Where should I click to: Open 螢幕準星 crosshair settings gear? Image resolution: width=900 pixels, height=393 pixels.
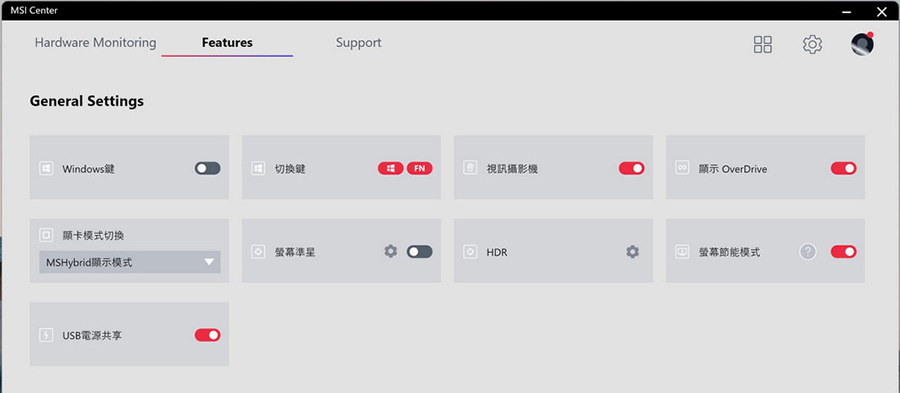pyautogui.click(x=391, y=251)
